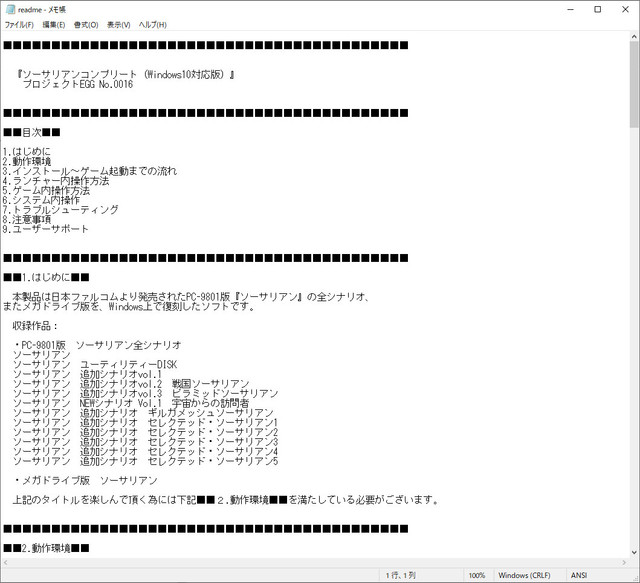640x583 pixels.
Task: Click the line プロジェクトEGG No.0016
Action: pos(78,85)
